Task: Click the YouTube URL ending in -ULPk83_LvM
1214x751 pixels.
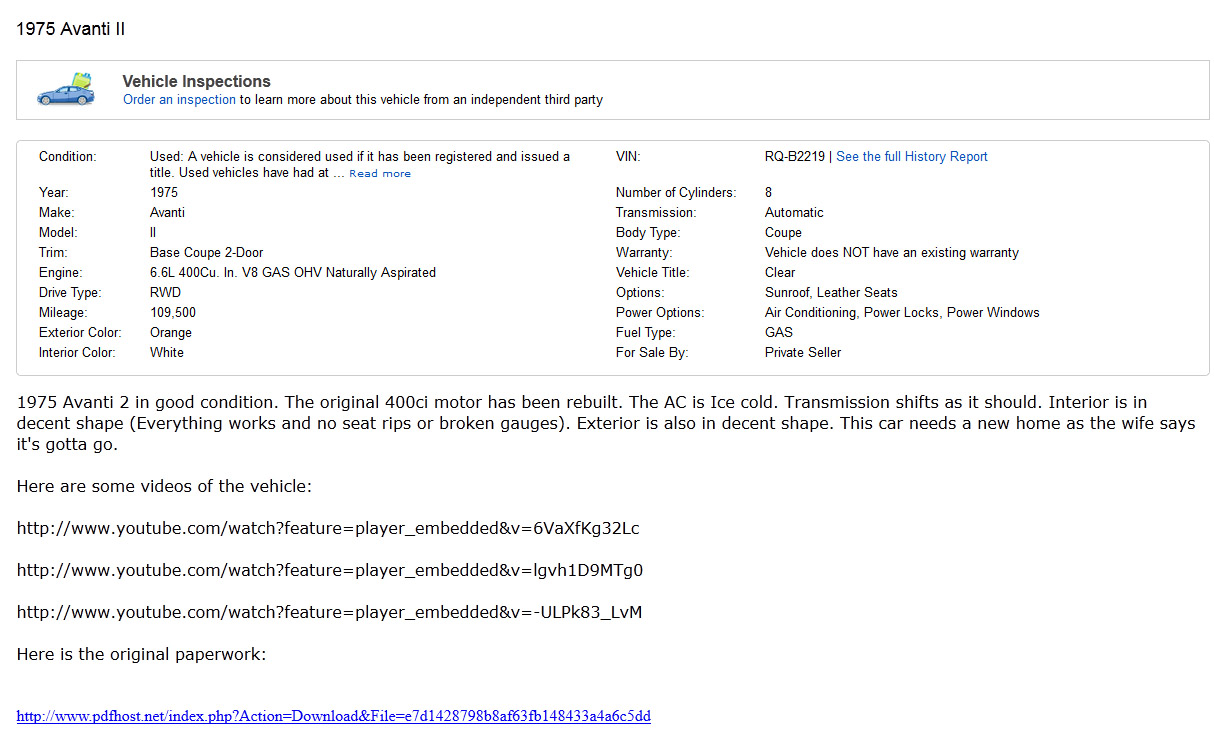Action: [x=329, y=613]
